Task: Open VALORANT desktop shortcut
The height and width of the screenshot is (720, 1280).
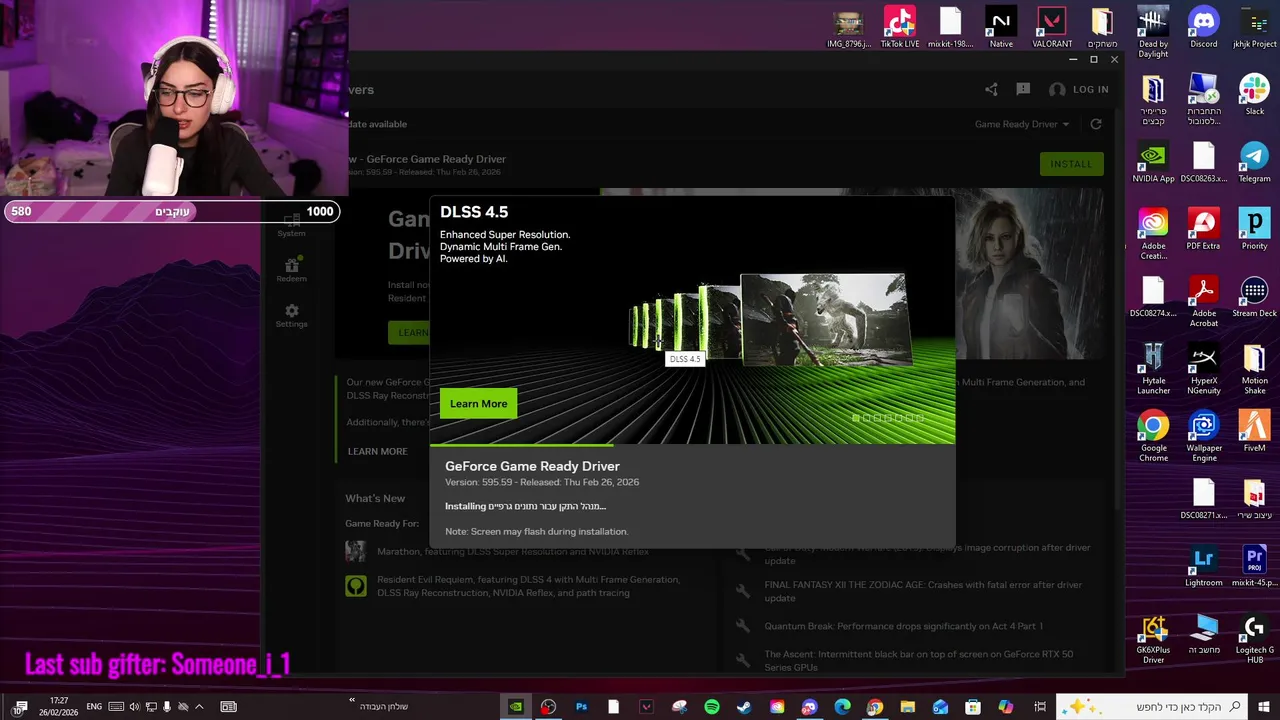Action: point(1052,27)
